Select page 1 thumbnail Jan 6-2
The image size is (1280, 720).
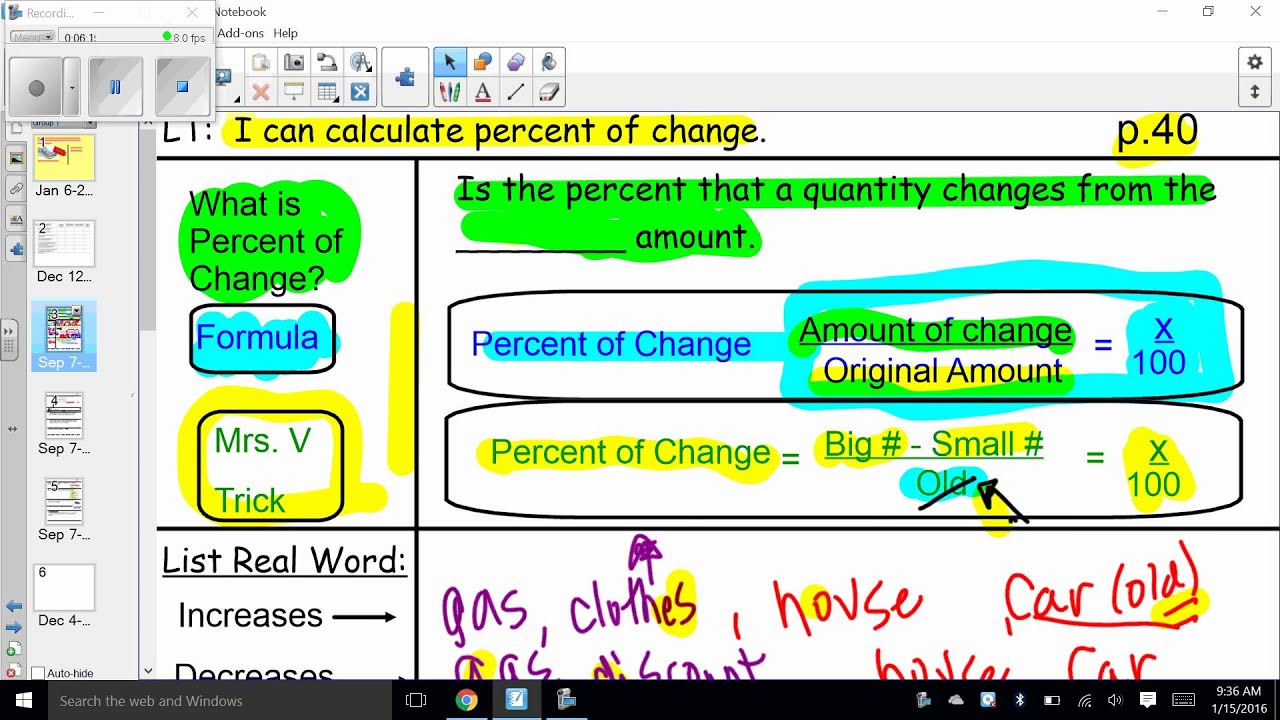pos(64,157)
